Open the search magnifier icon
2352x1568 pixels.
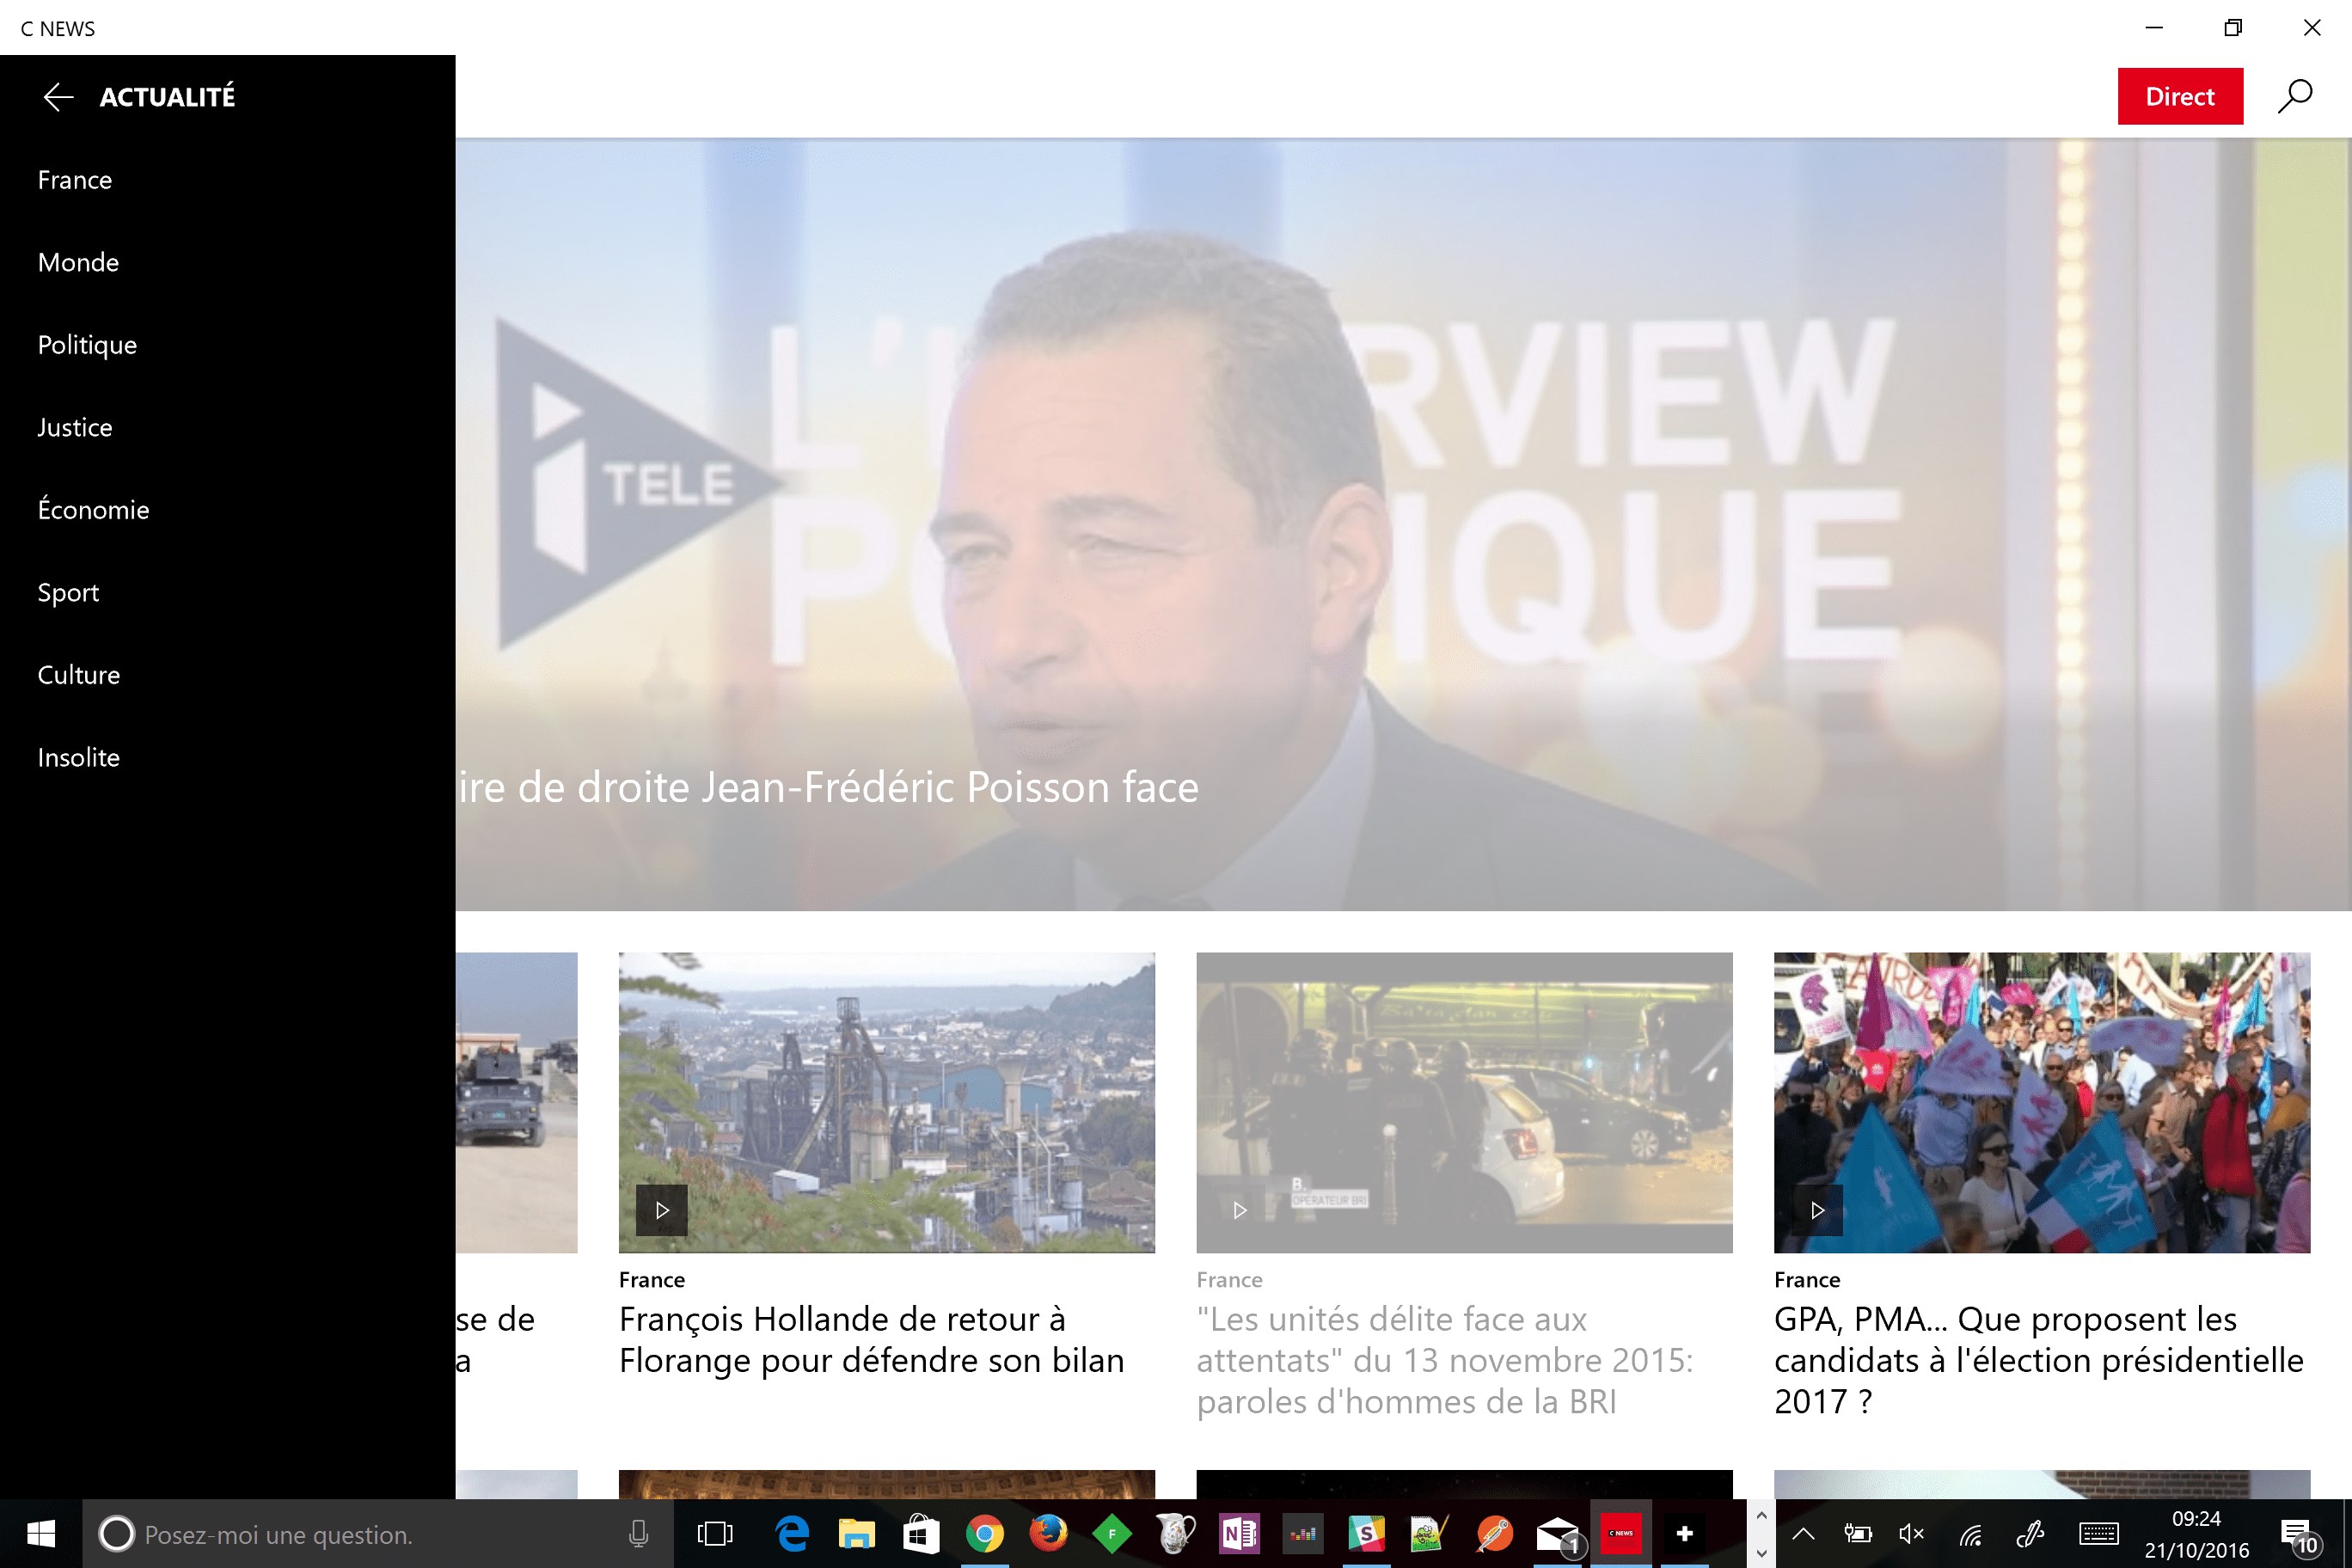[x=2294, y=97]
